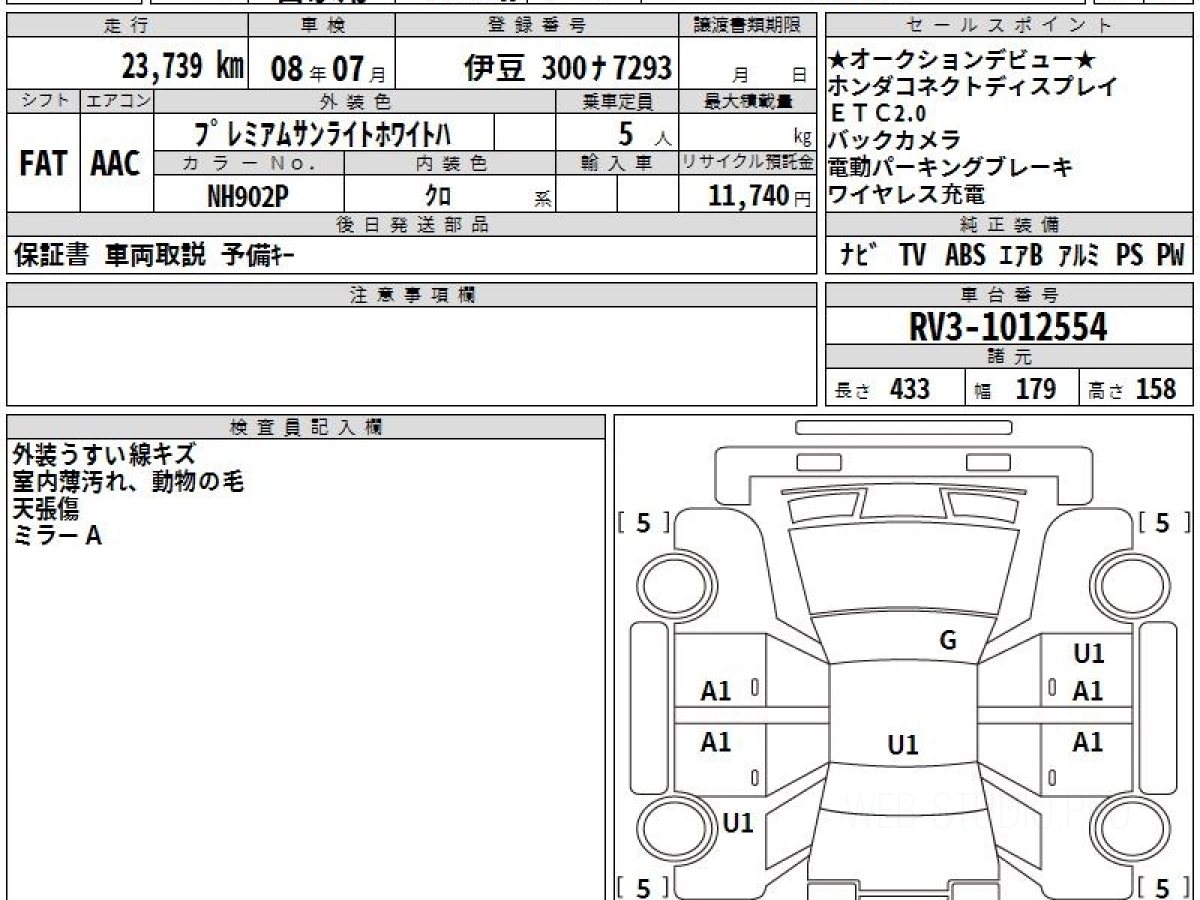The image size is (1200, 900).
Task: Select registration number 伊豆 300ナ7293
Action: click(x=568, y=68)
